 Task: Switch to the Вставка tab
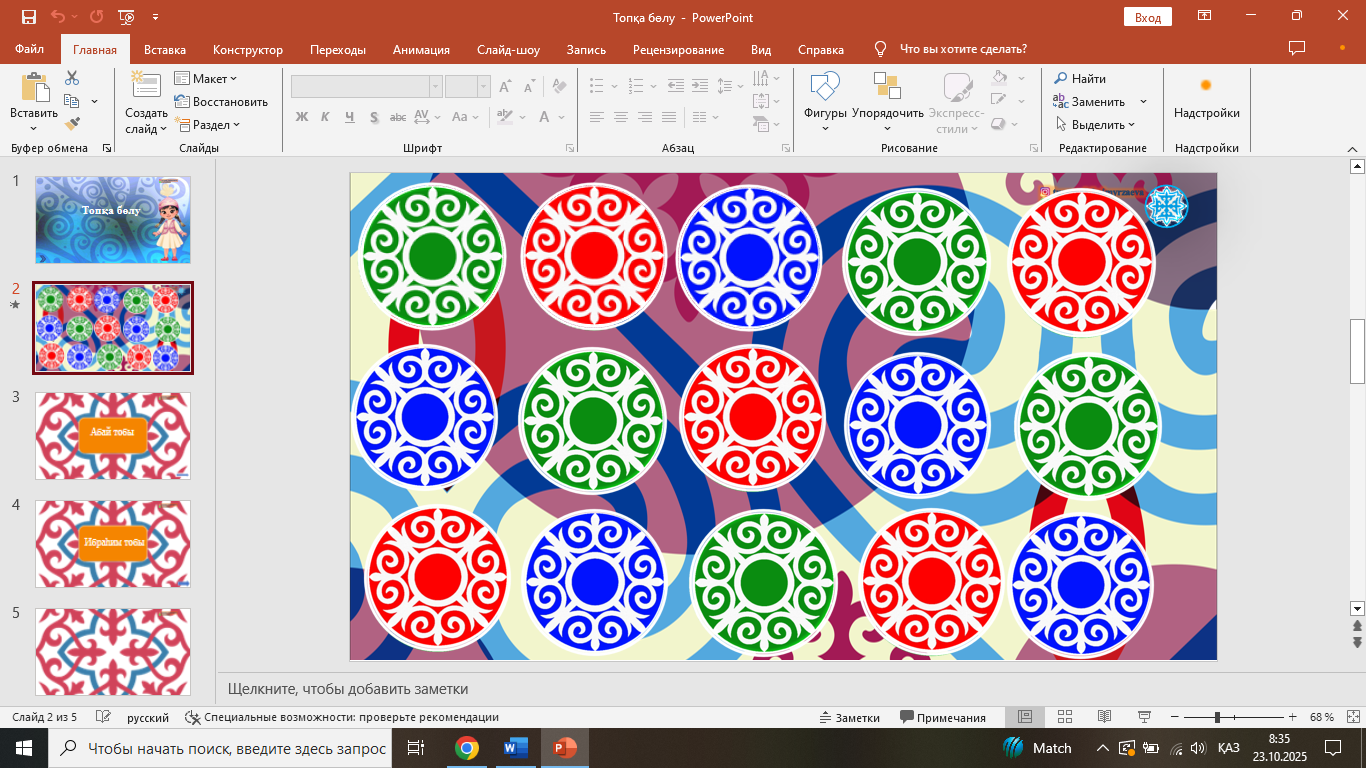(x=165, y=49)
